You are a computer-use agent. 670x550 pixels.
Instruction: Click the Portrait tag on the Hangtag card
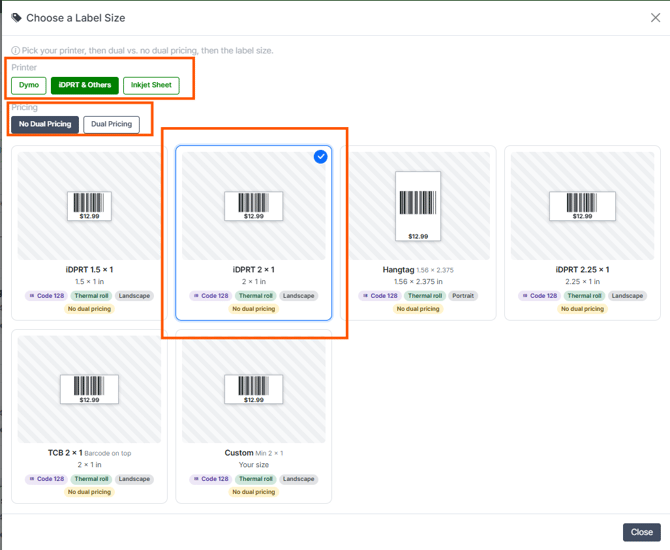click(463, 296)
